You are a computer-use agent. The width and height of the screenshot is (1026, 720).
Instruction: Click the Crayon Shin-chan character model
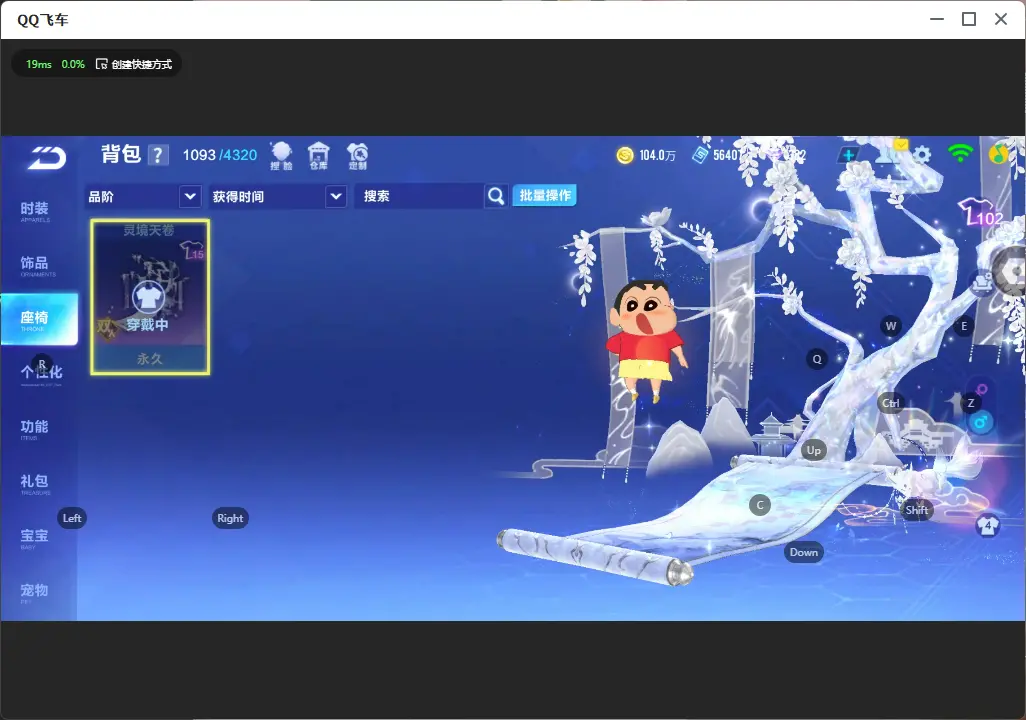tap(646, 340)
